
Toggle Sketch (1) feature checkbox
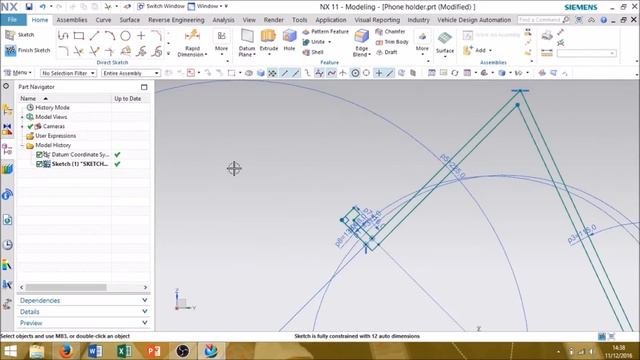tap(39, 164)
